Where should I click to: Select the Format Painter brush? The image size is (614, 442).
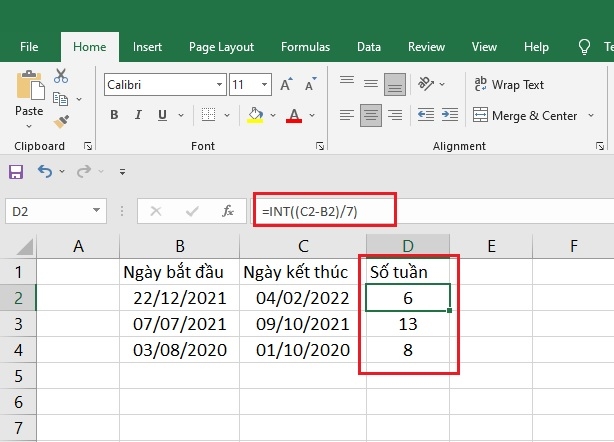click(61, 122)
